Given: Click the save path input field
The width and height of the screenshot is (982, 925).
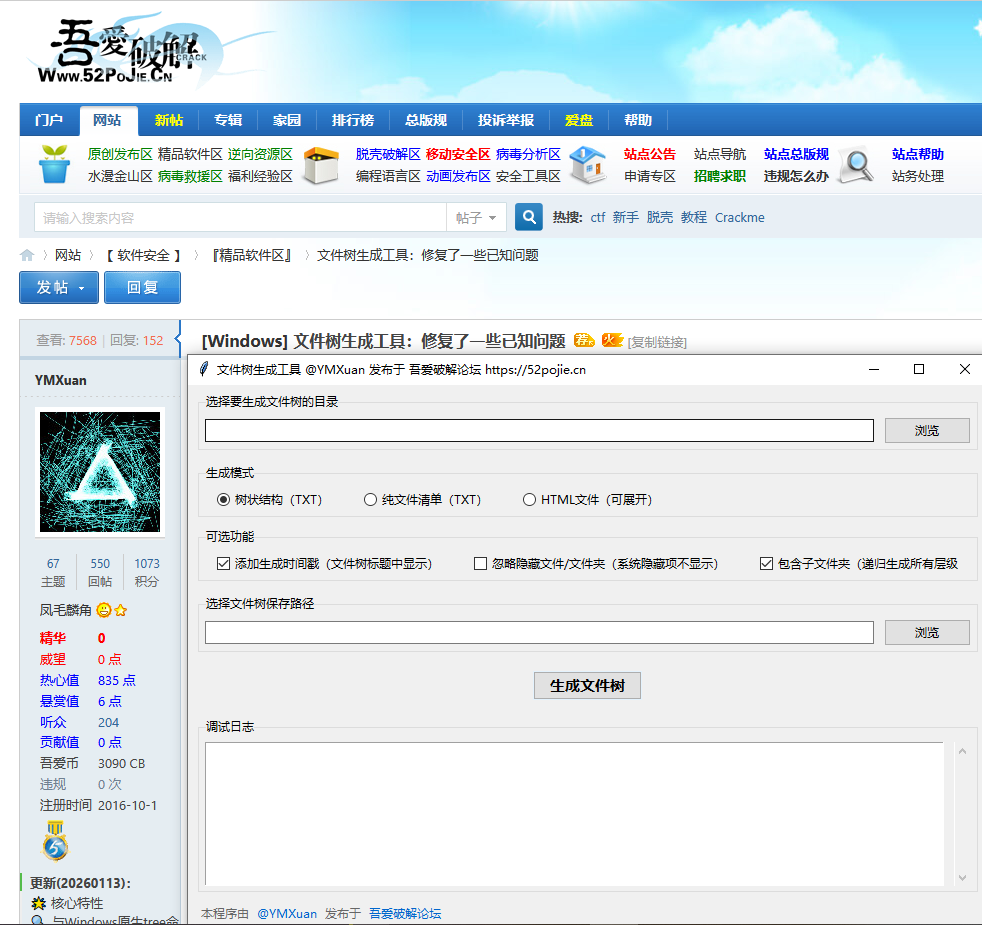Looking at the screenshot, I should [x=539, y=633].
